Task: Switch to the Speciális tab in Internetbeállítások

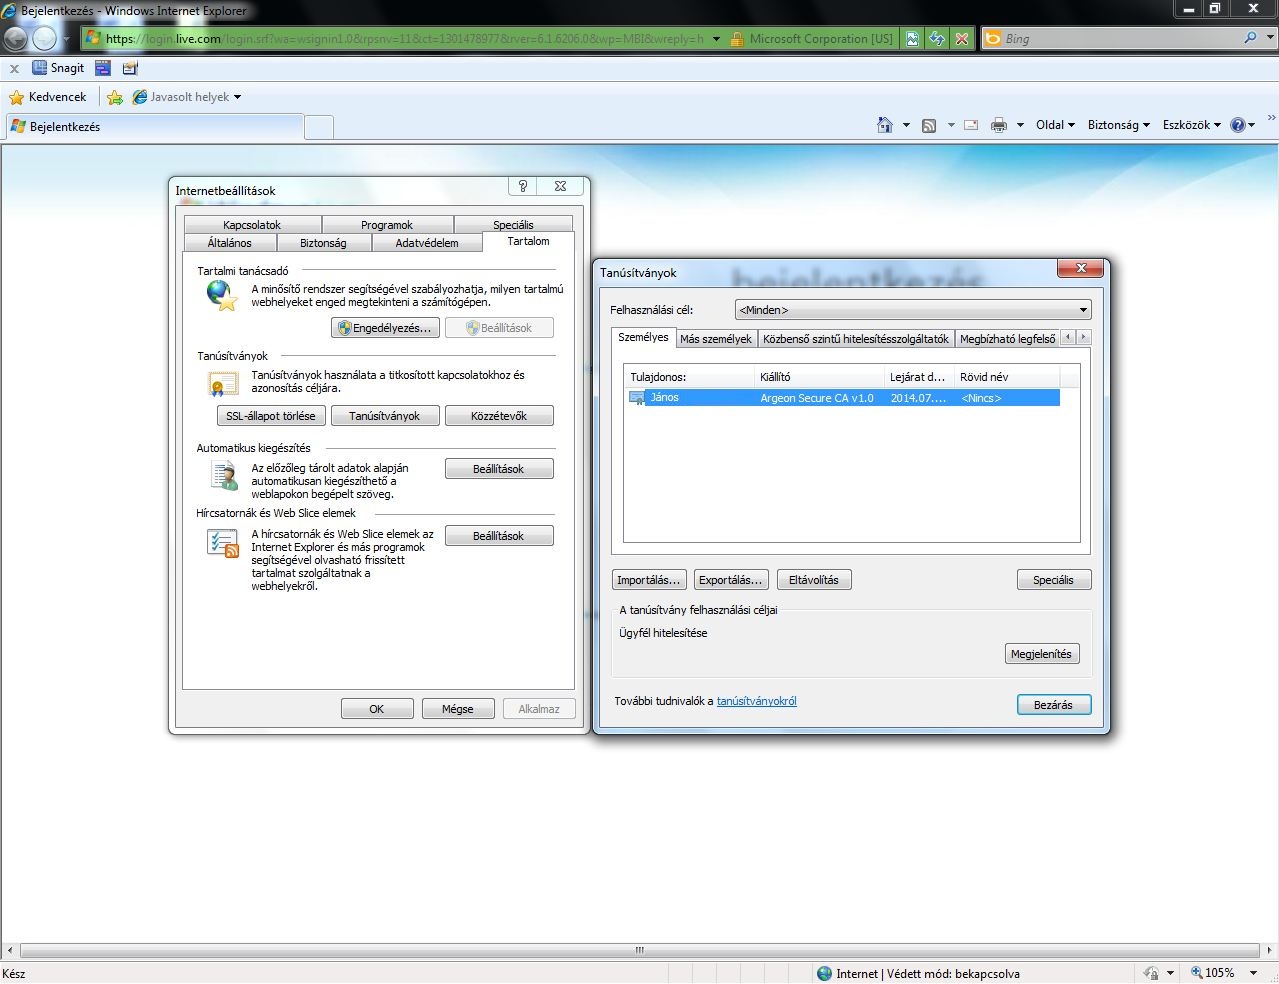Action: tap(513, 225)
